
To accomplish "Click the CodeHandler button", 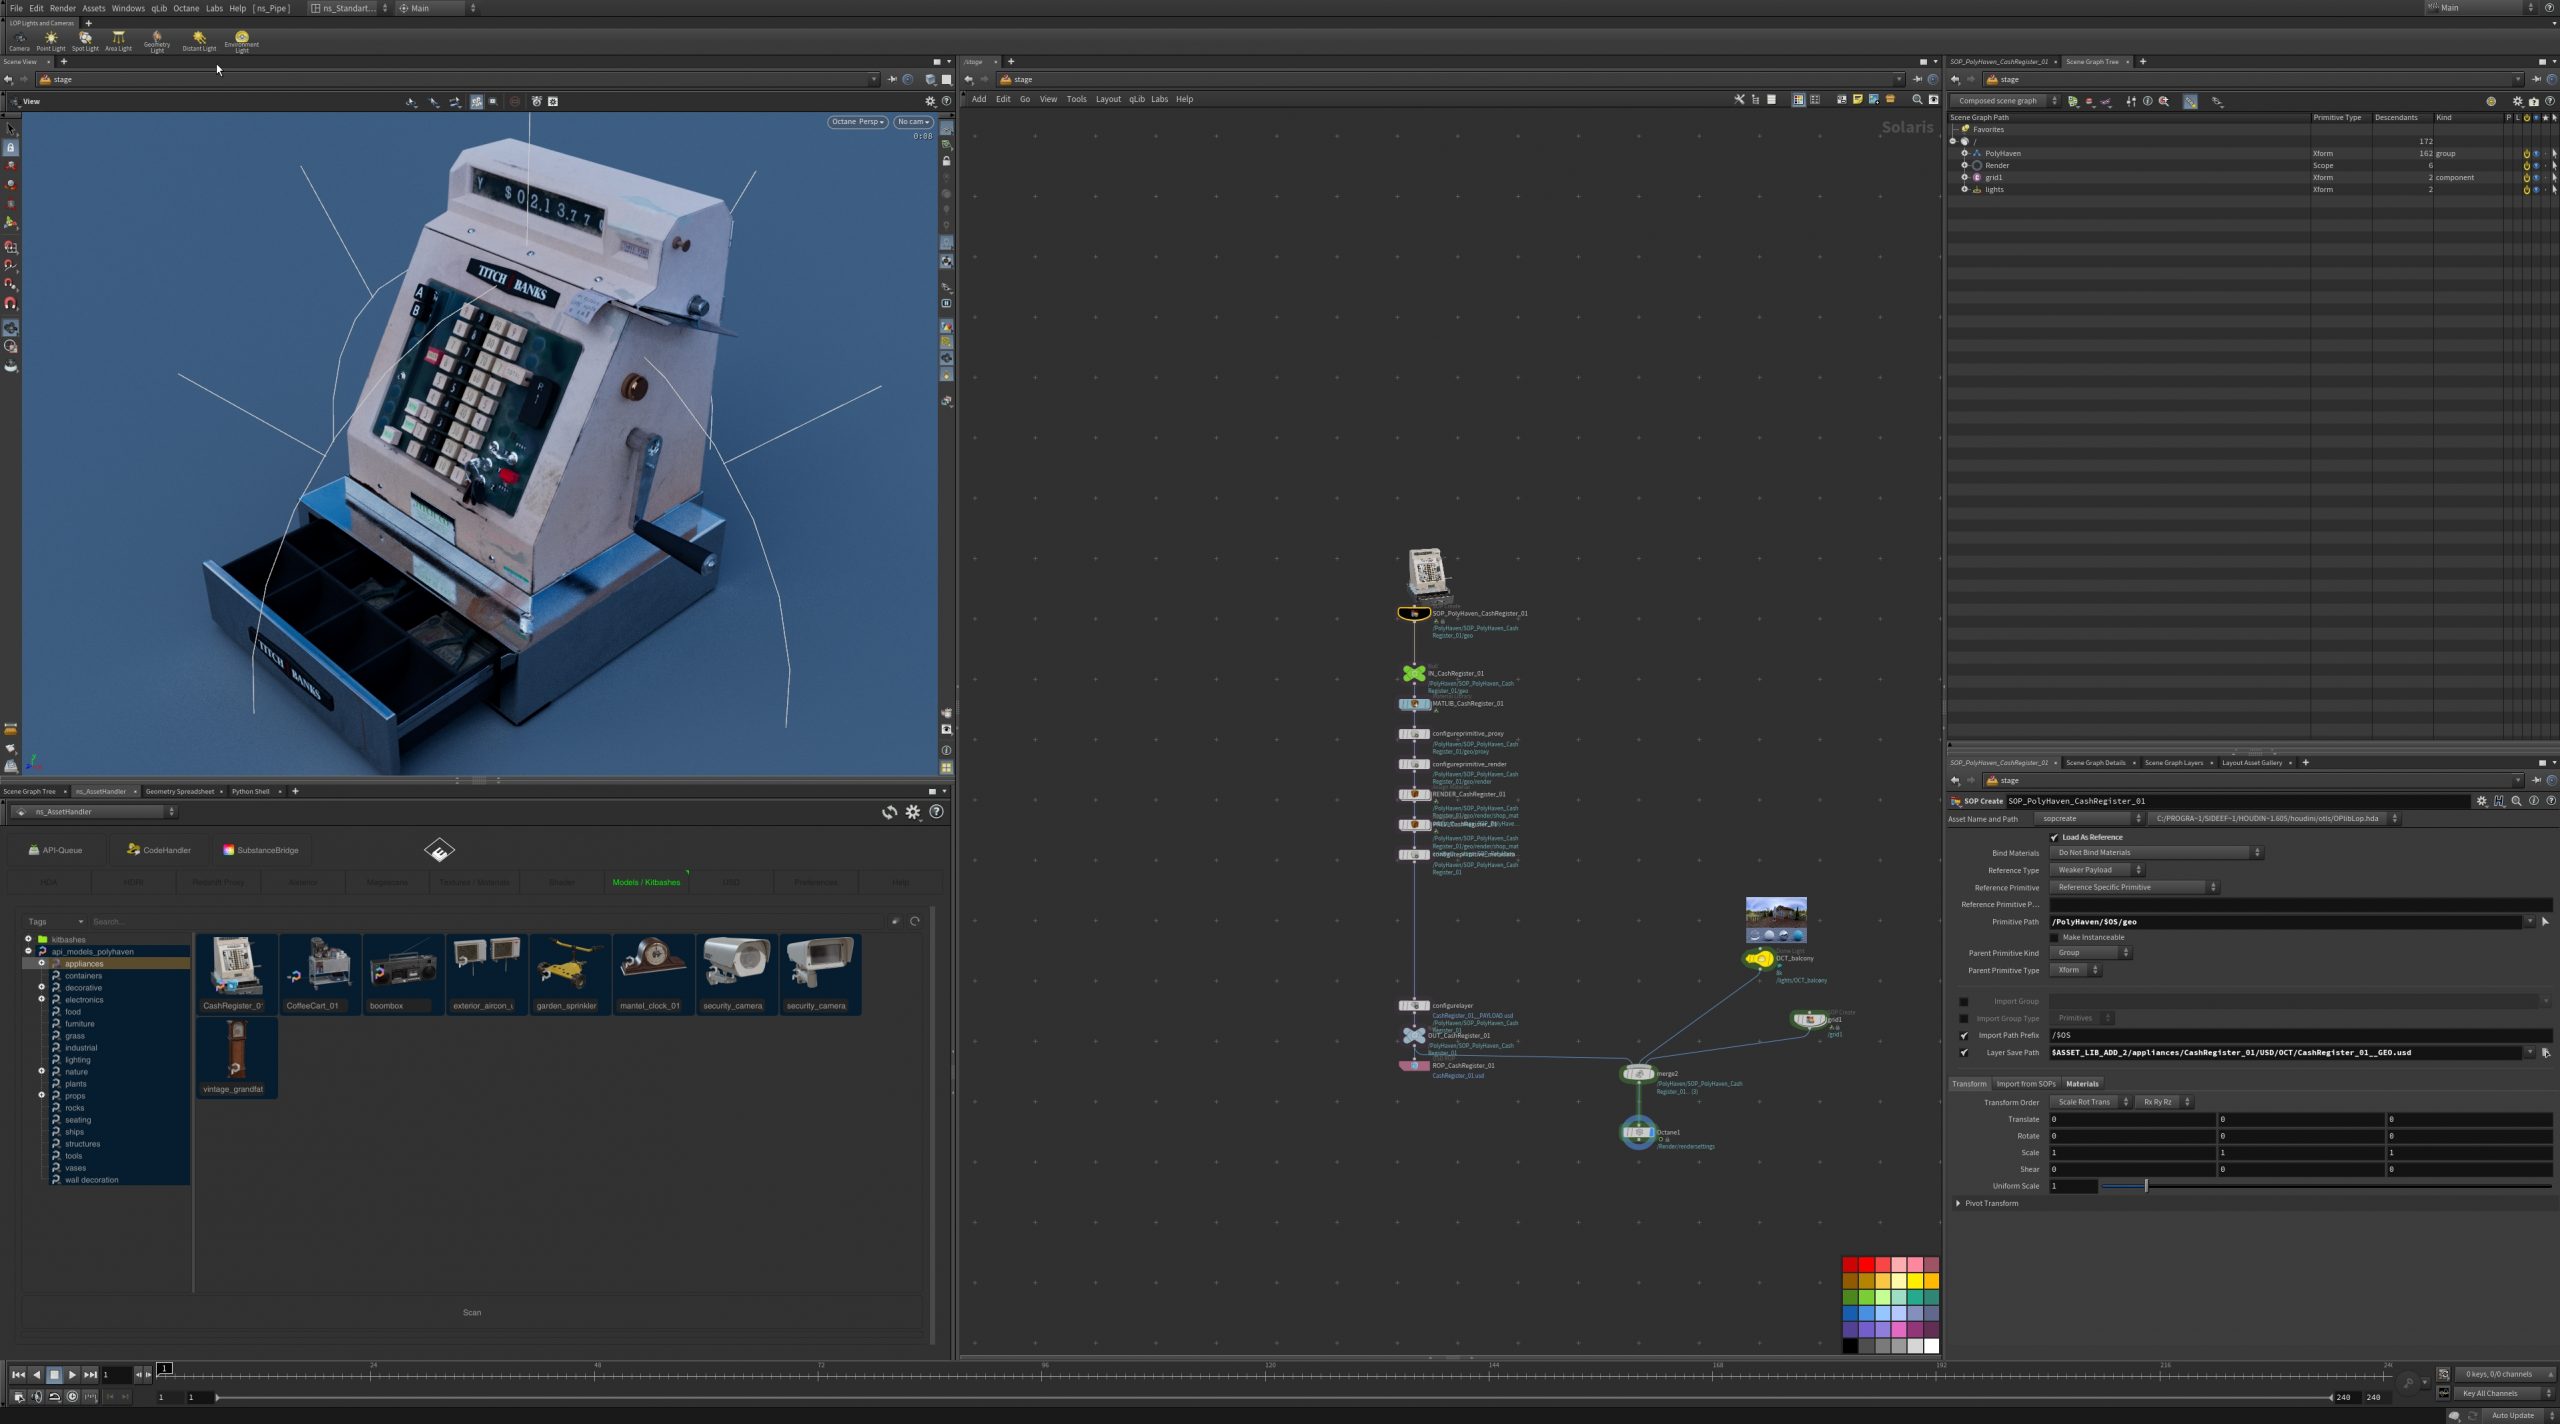I will coord(158,850).
